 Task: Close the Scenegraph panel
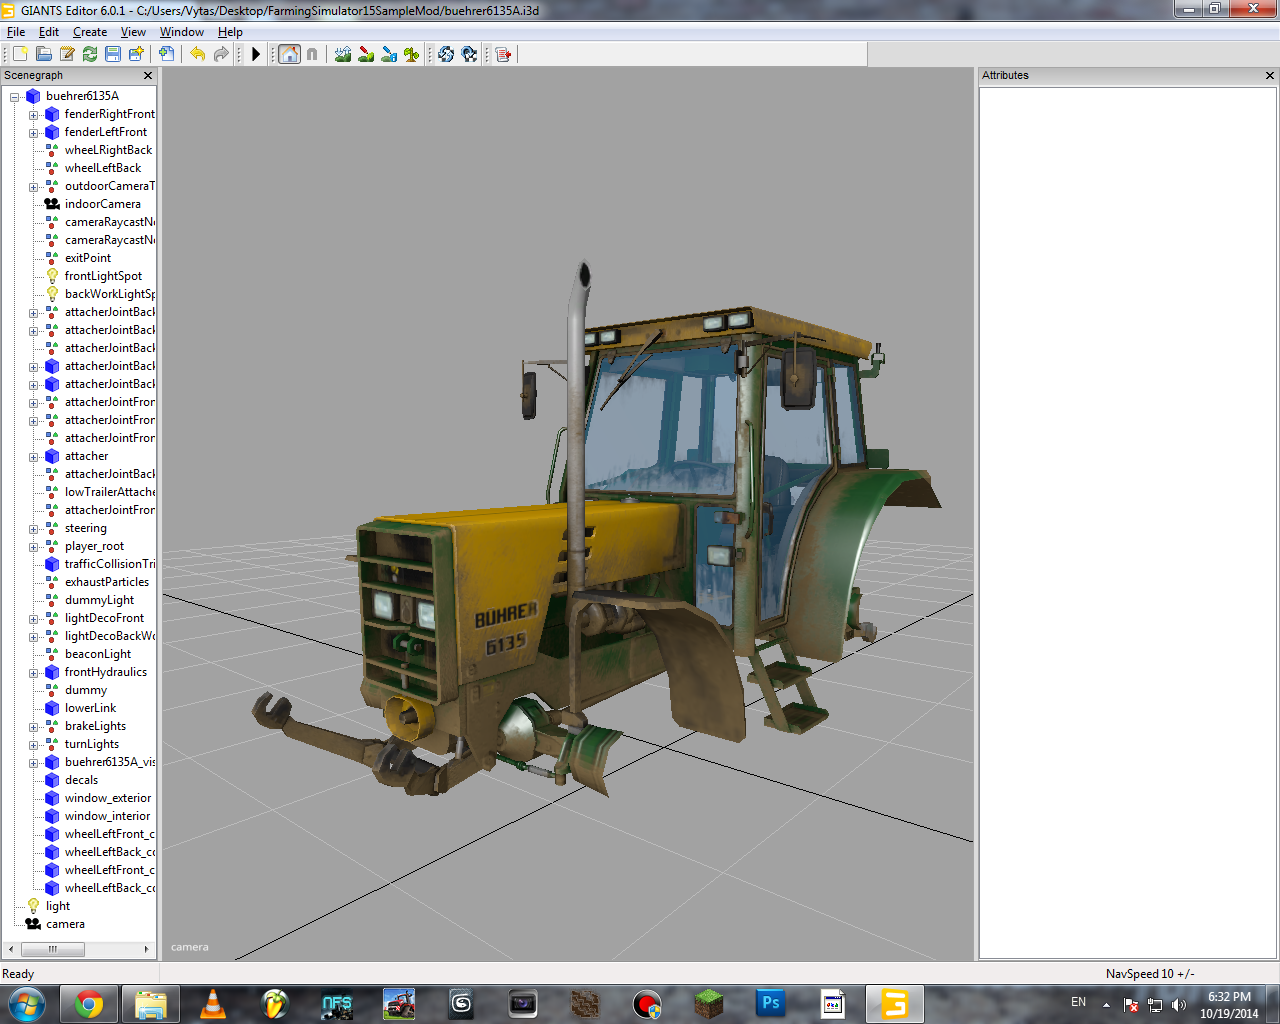click(148, 76)
